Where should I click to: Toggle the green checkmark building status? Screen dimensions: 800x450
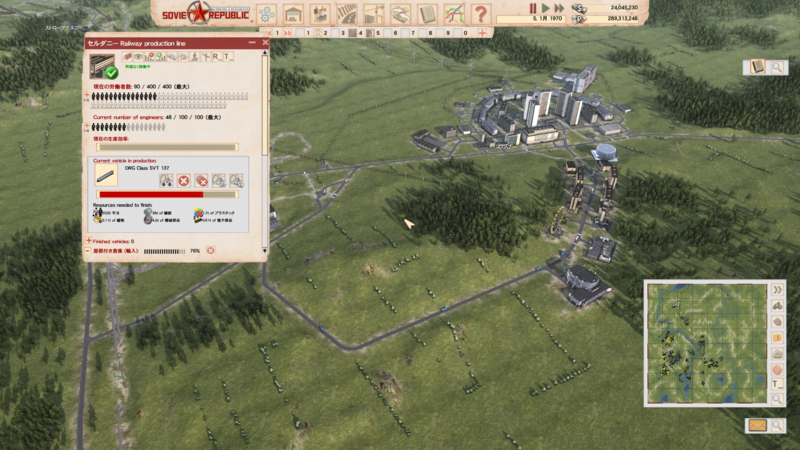111,72
